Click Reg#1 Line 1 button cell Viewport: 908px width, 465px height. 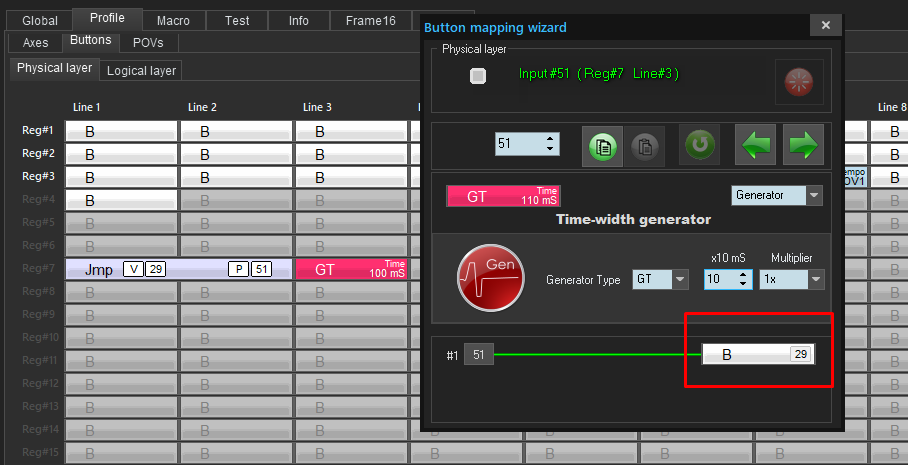click(x=121, y=131)
